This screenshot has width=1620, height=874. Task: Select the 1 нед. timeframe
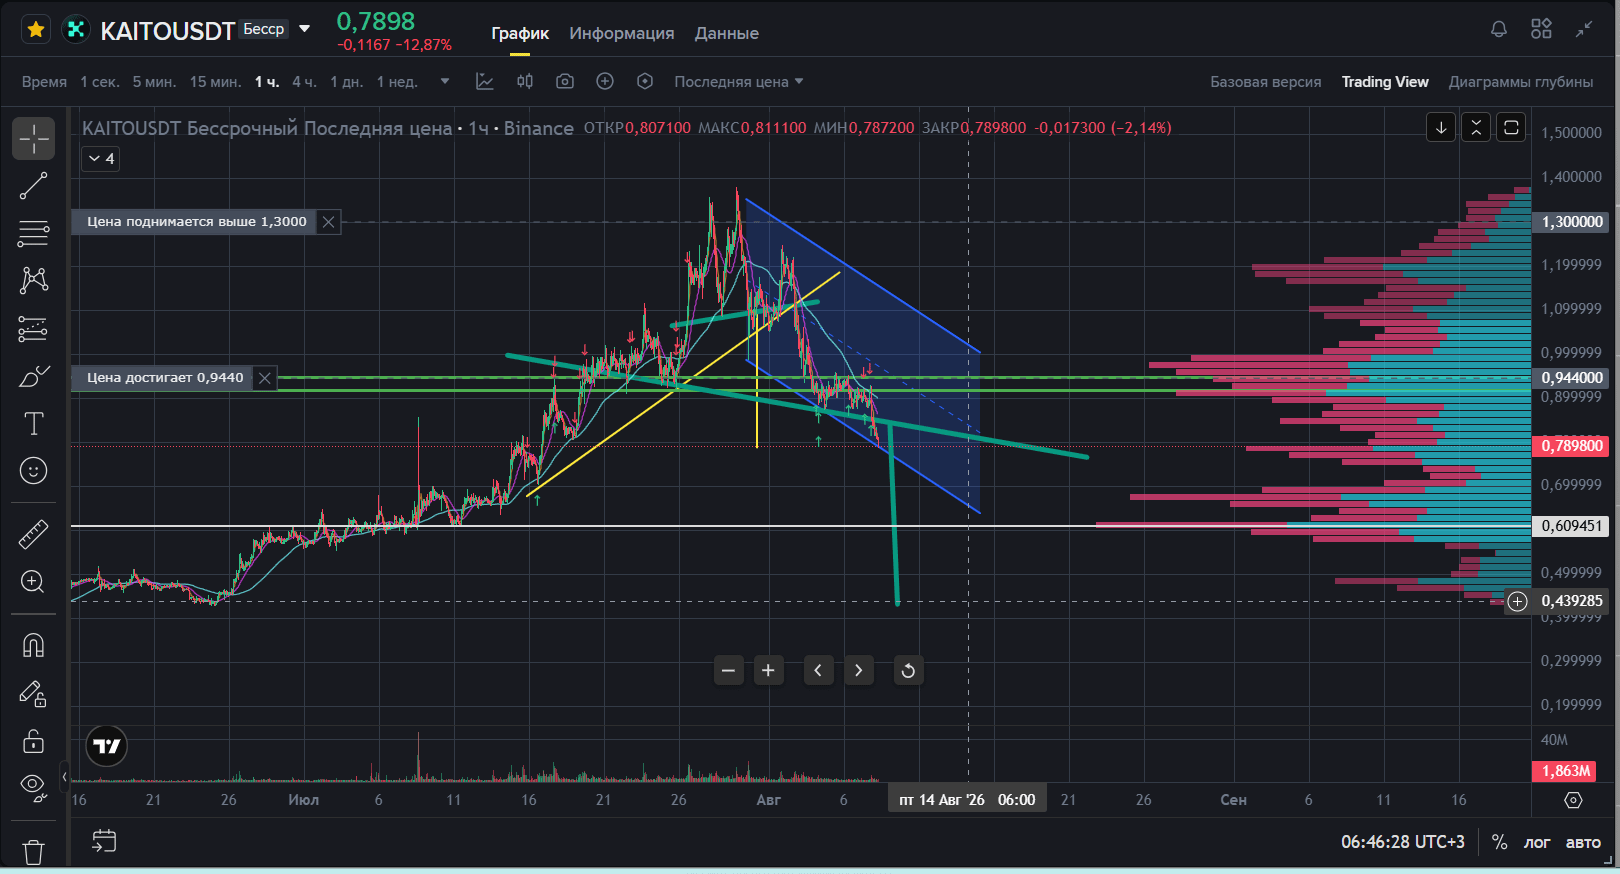pyautogui.click(x=397, y=82)
